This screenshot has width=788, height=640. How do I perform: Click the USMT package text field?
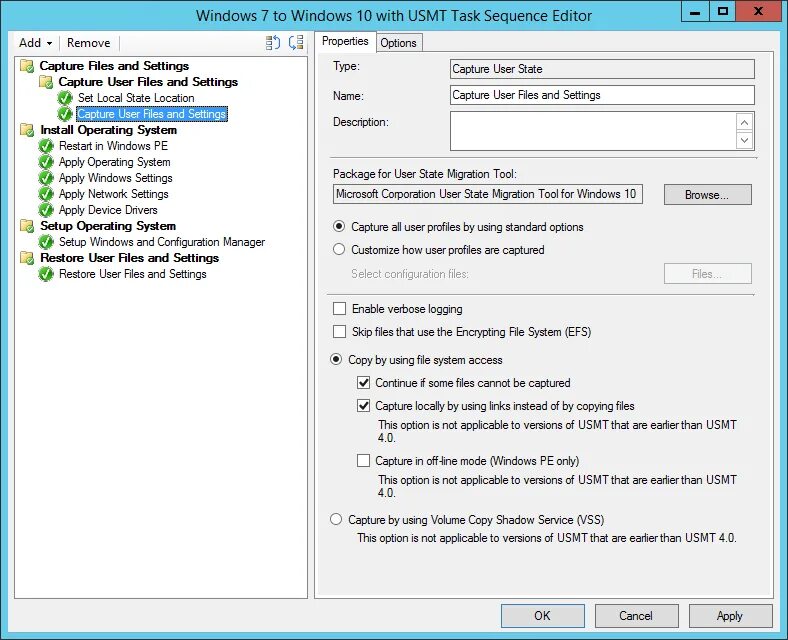[x=487, y=194]
